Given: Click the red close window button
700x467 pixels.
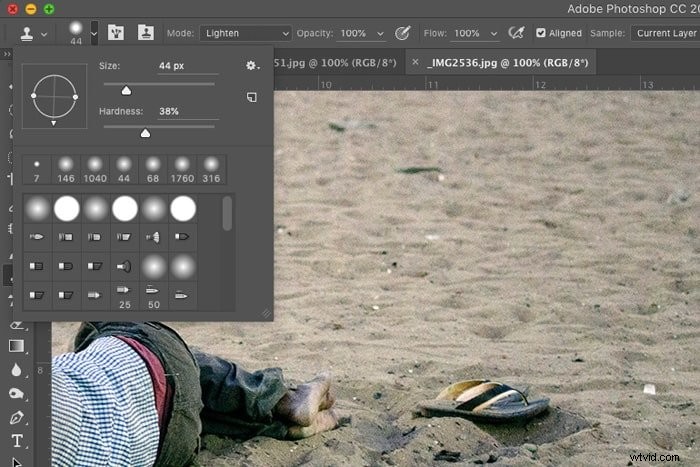Looking at the screenshot, I should tap(12, 9).
